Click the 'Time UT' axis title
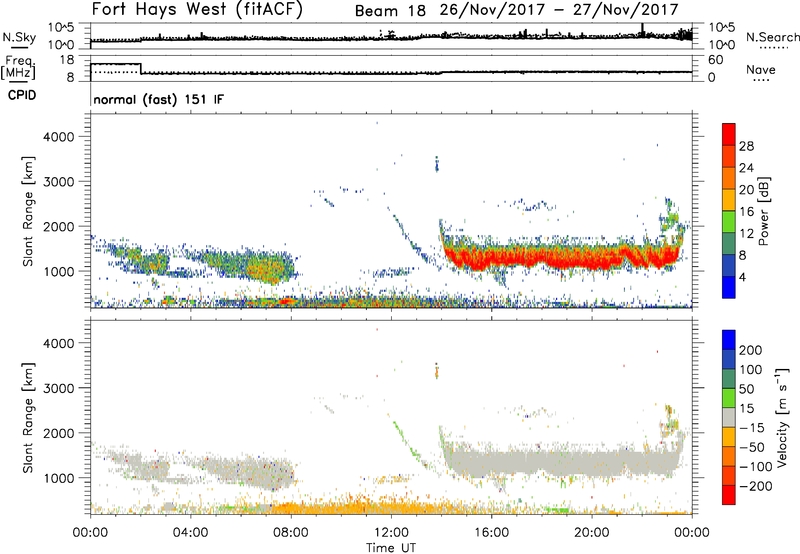Viewport: 800px width, 554px height. [391, 548]
